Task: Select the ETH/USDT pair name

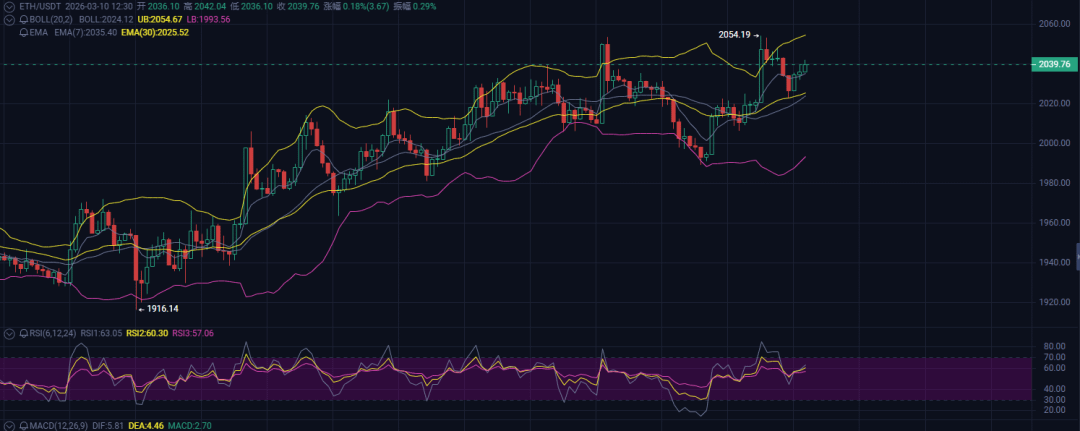Action: coord(41,6)
